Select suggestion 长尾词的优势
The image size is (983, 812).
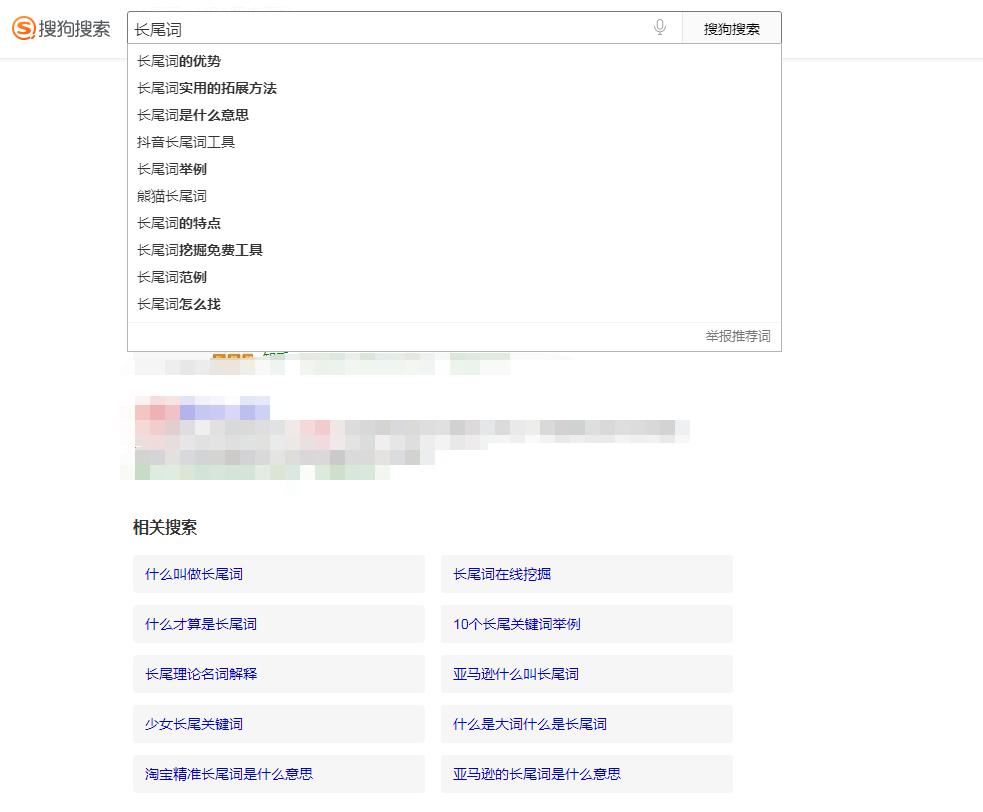pos(179,61)
